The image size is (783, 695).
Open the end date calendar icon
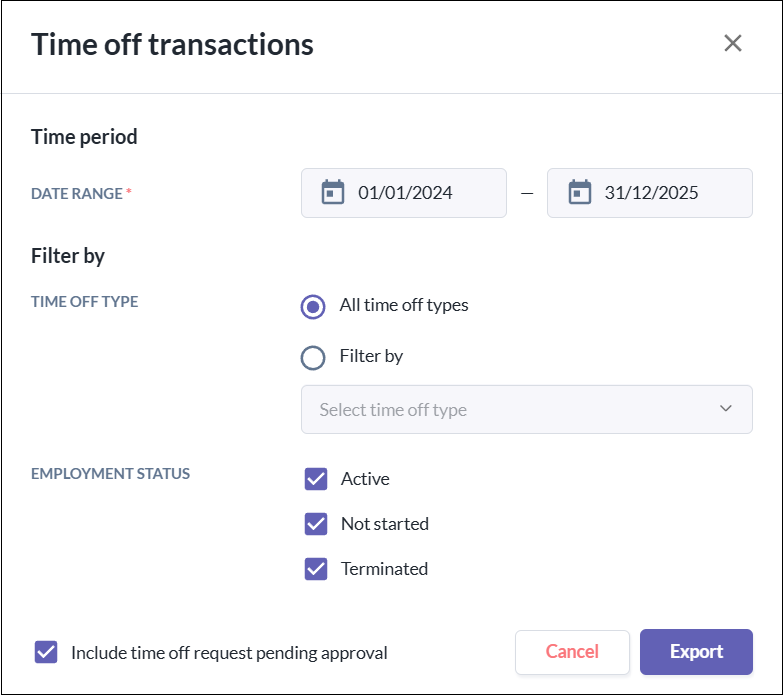(579, 192)
